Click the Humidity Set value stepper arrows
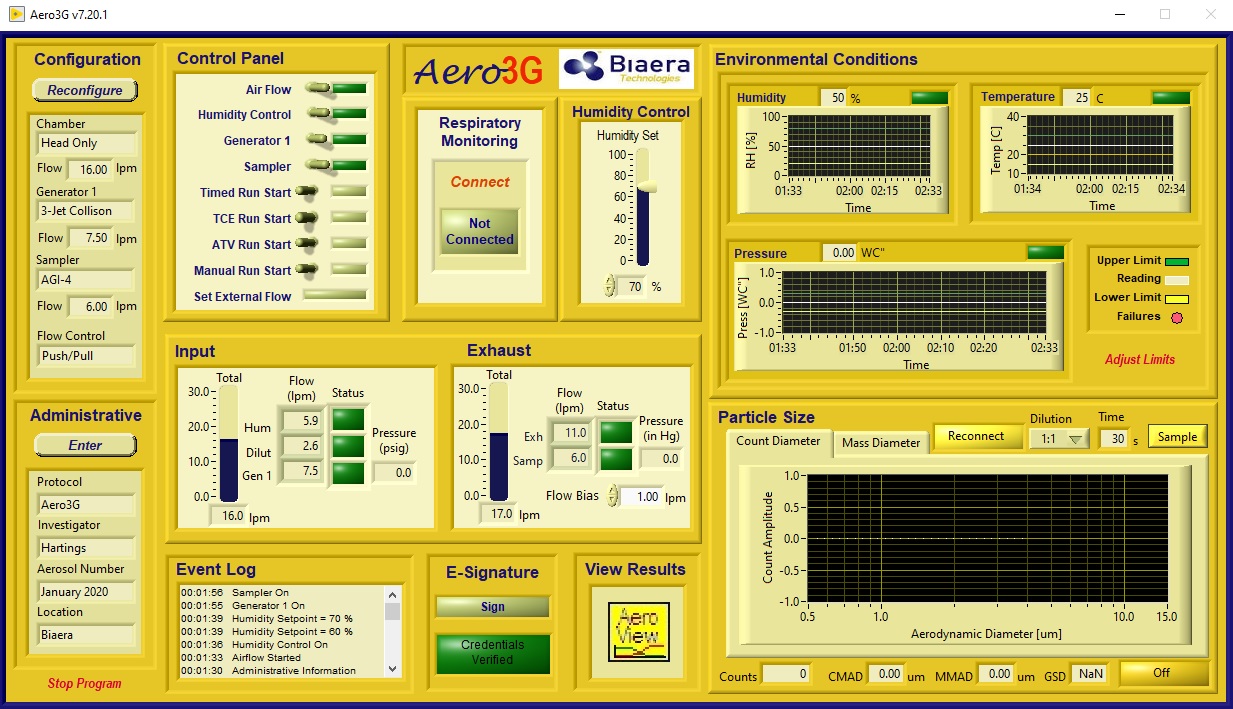 coord(611,286)
